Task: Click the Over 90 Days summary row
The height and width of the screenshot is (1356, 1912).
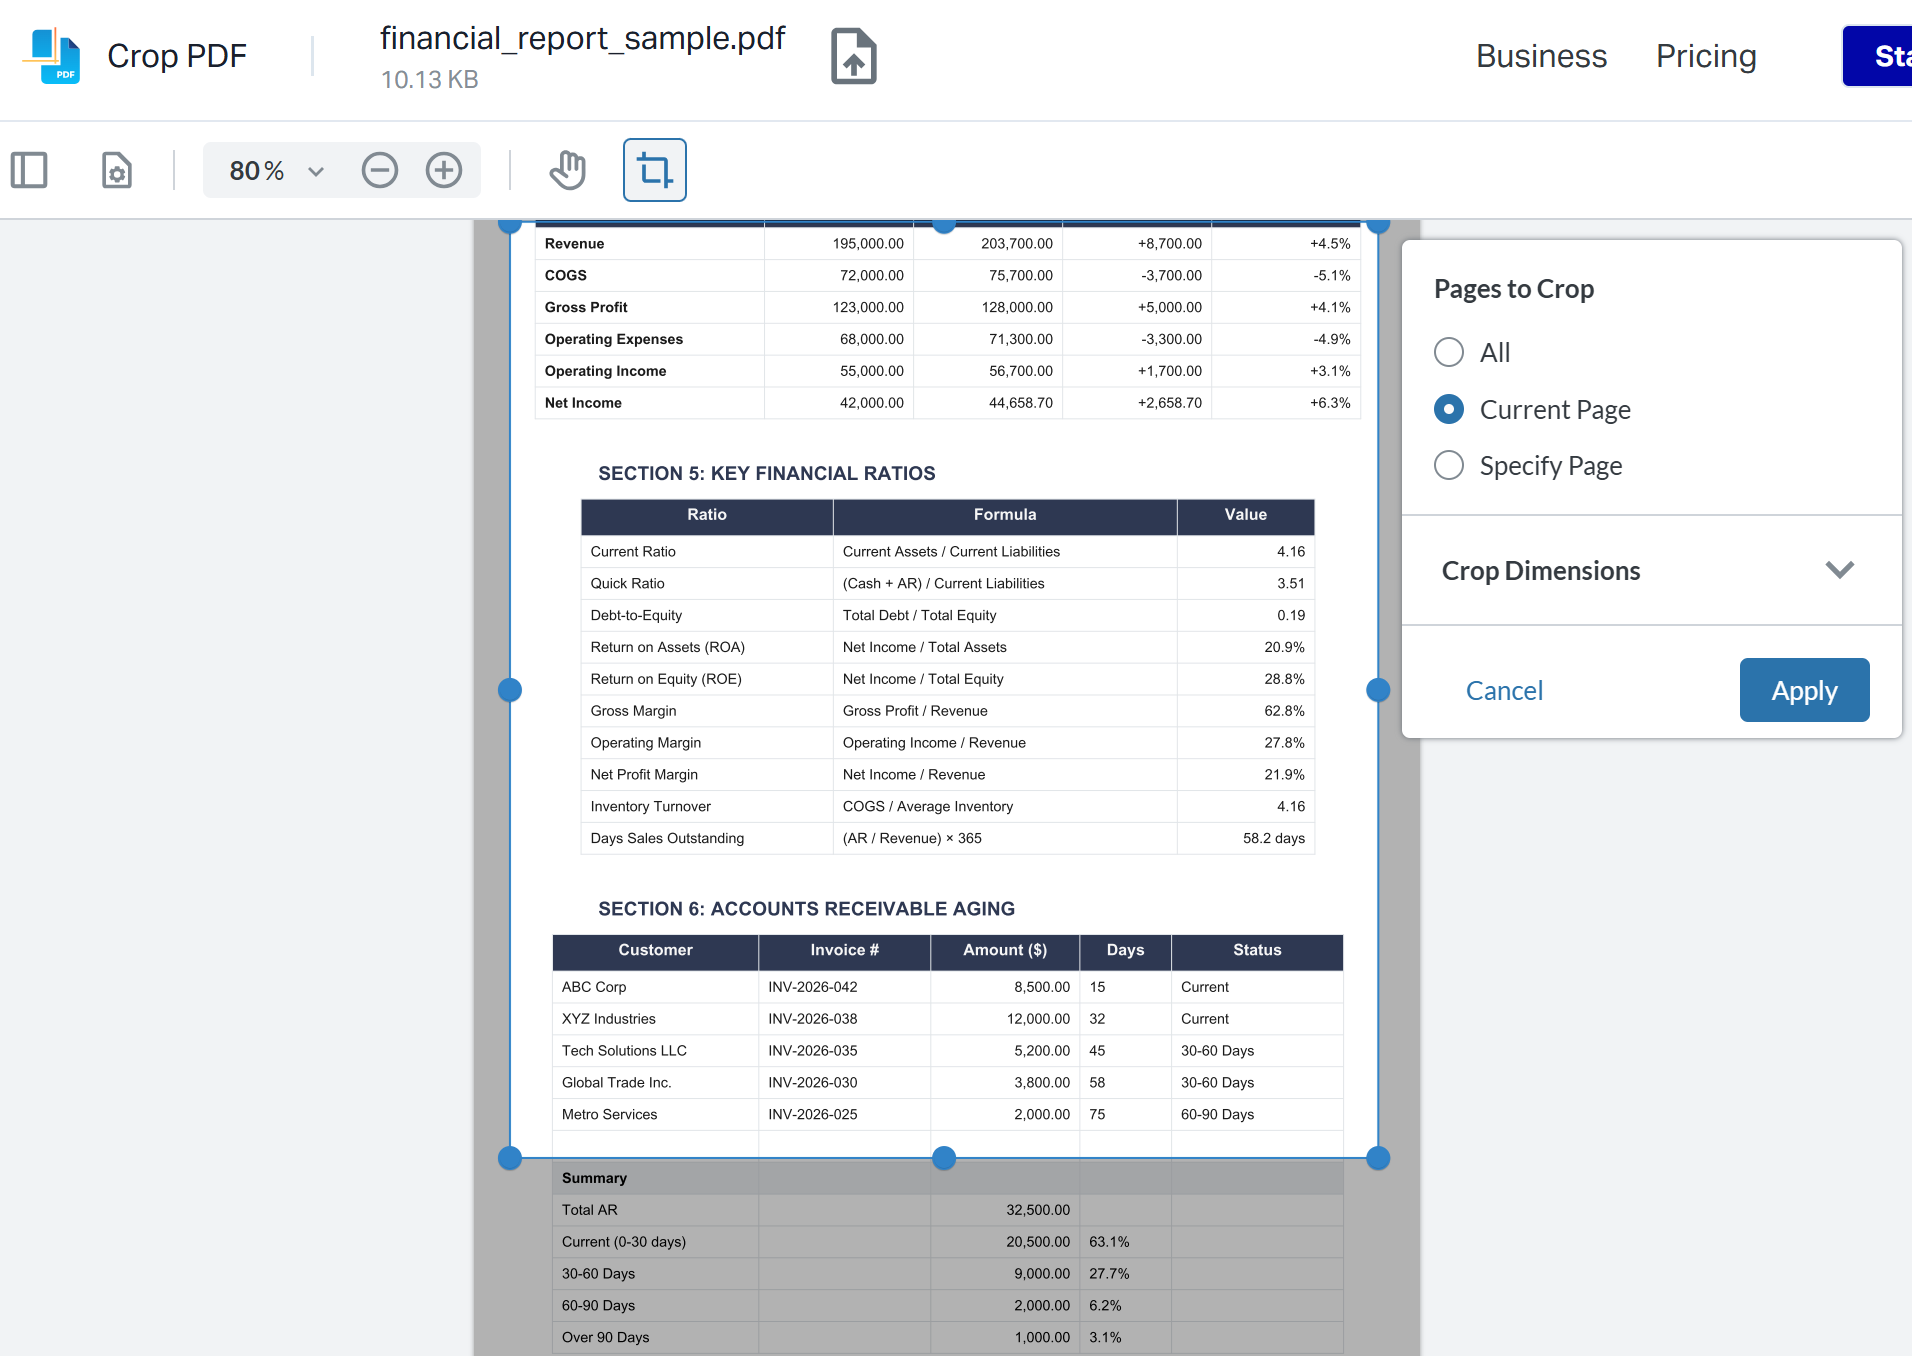Action: point(948,1338)
